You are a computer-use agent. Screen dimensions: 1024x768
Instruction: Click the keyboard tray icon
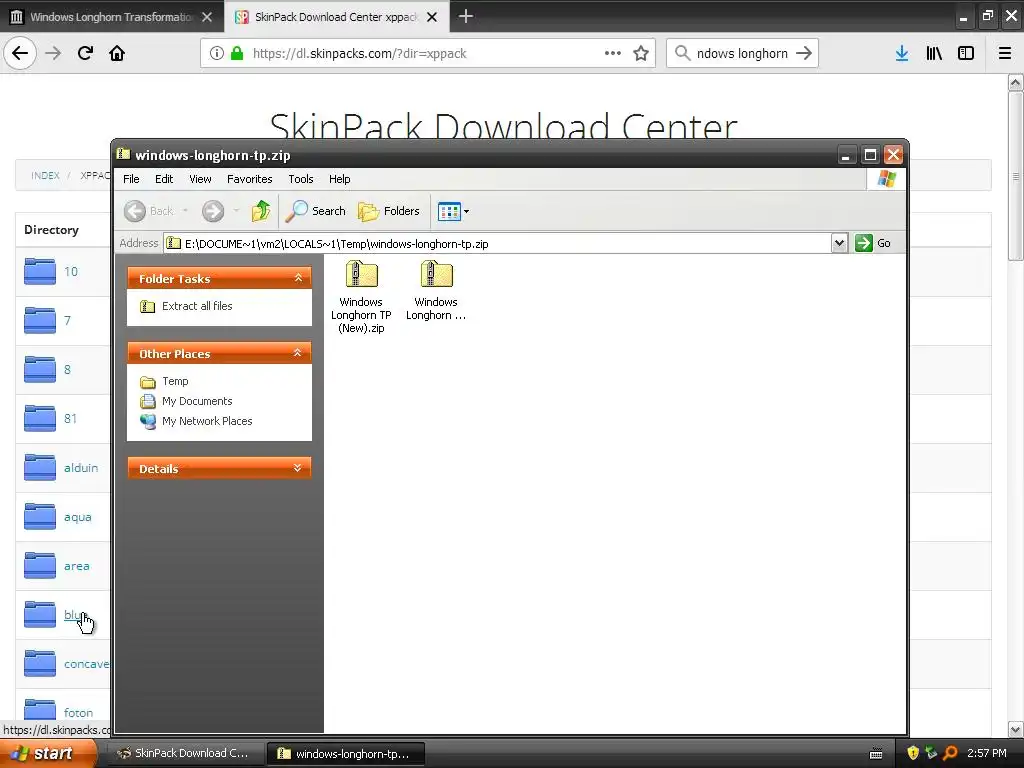[x=876, y=754]
